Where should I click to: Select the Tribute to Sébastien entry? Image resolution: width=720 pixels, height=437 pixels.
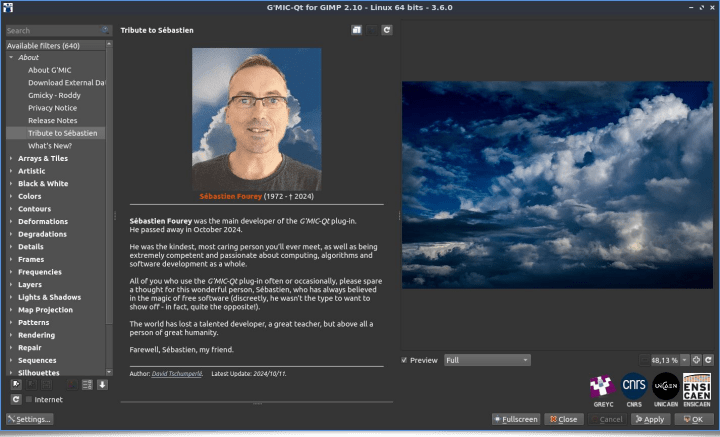56,133
